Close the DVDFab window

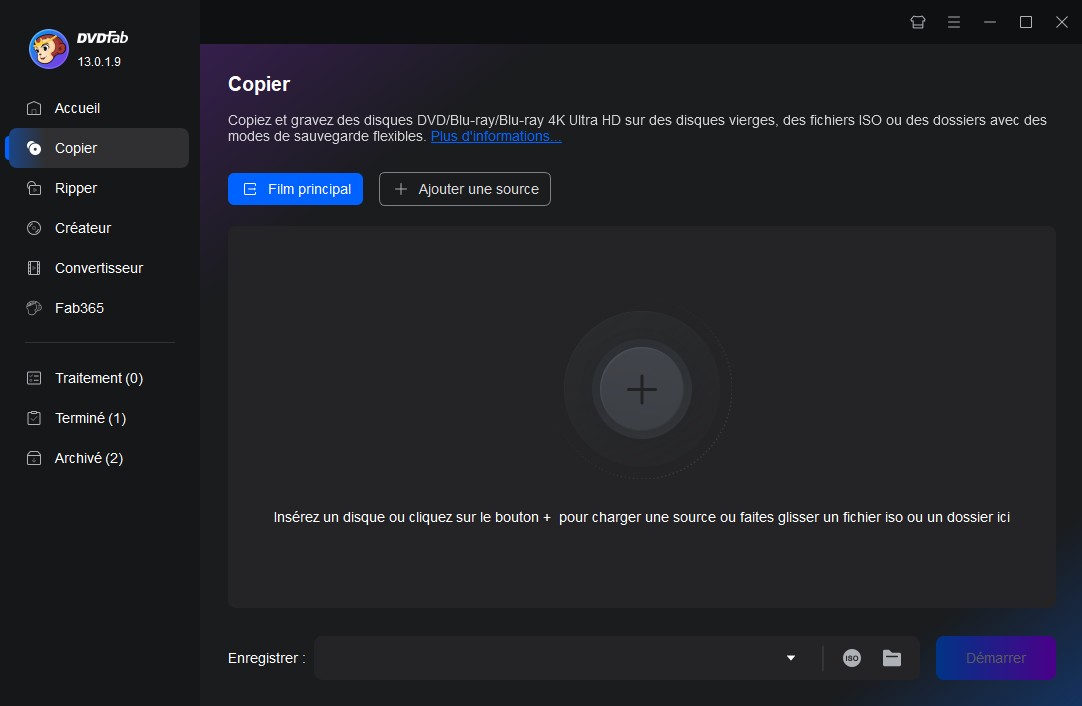[x=1062, y=22]
